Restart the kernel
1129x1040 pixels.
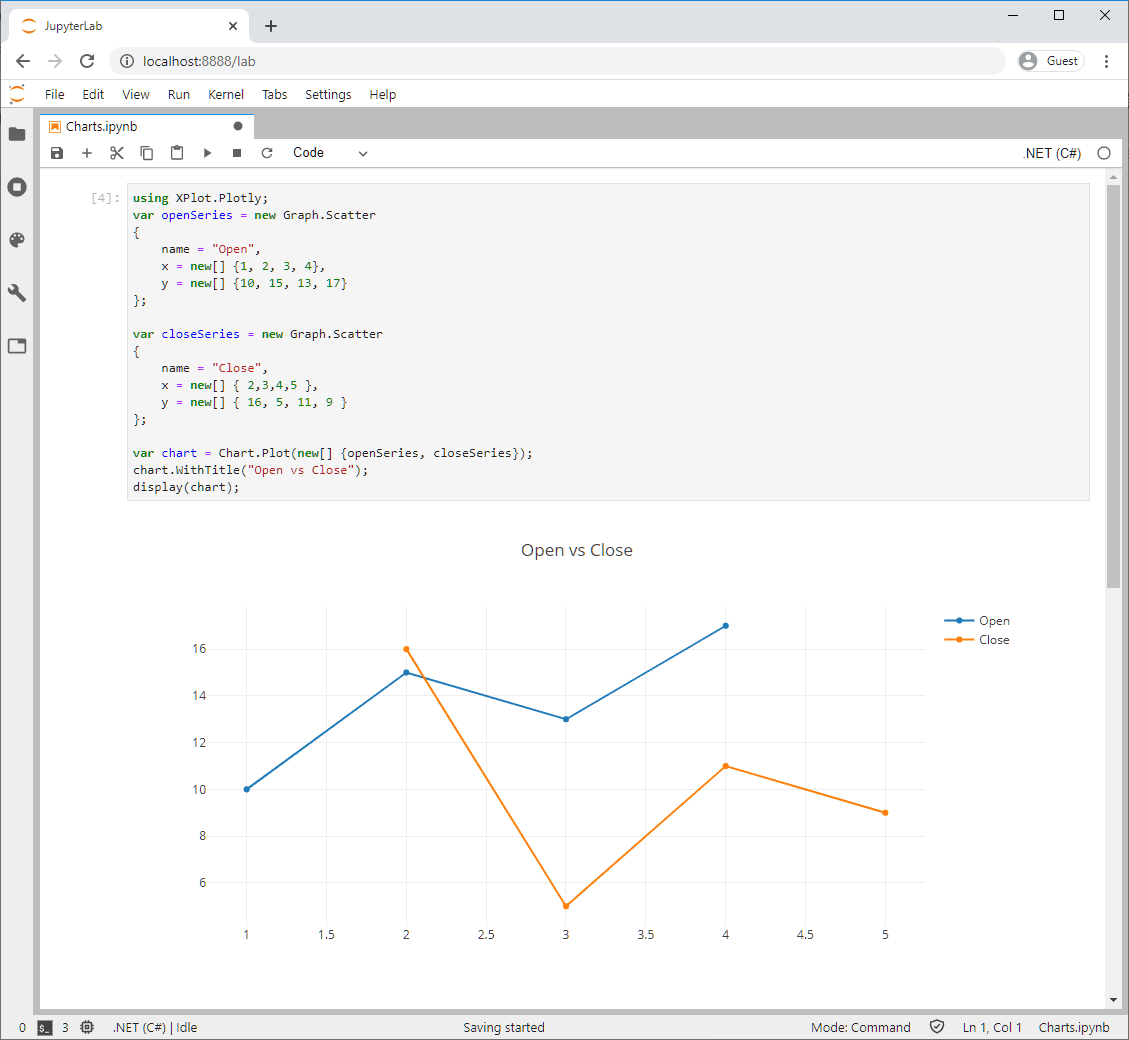(x=267, y=153)
